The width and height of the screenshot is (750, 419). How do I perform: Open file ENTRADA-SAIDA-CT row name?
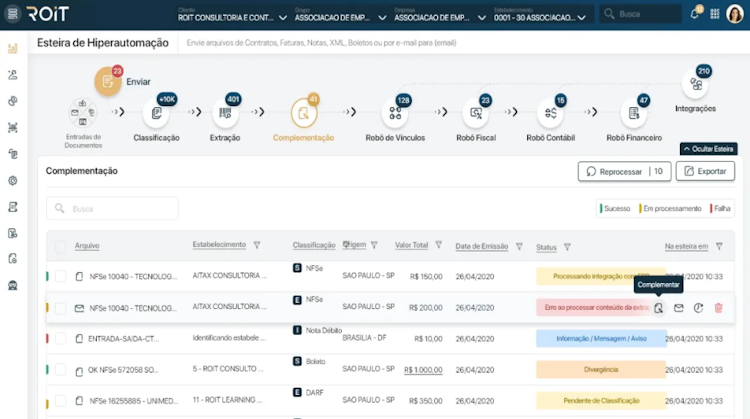123,339
